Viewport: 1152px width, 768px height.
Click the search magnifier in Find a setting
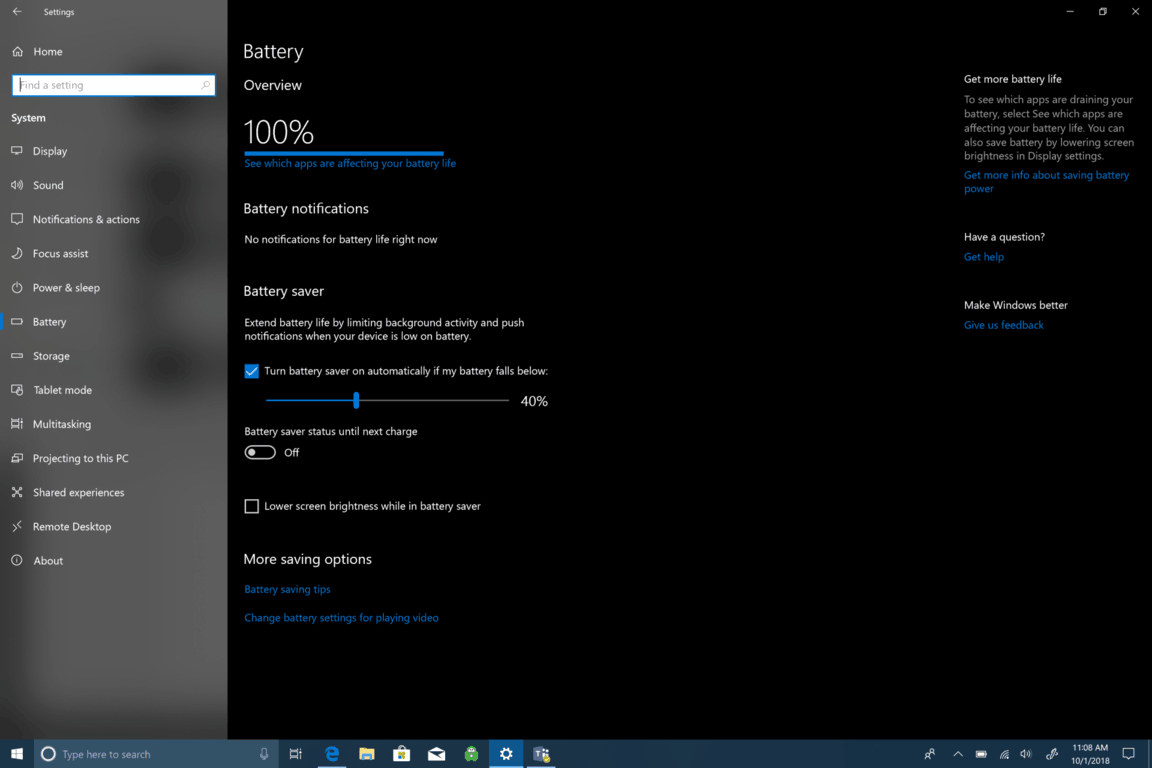(206, 85)
